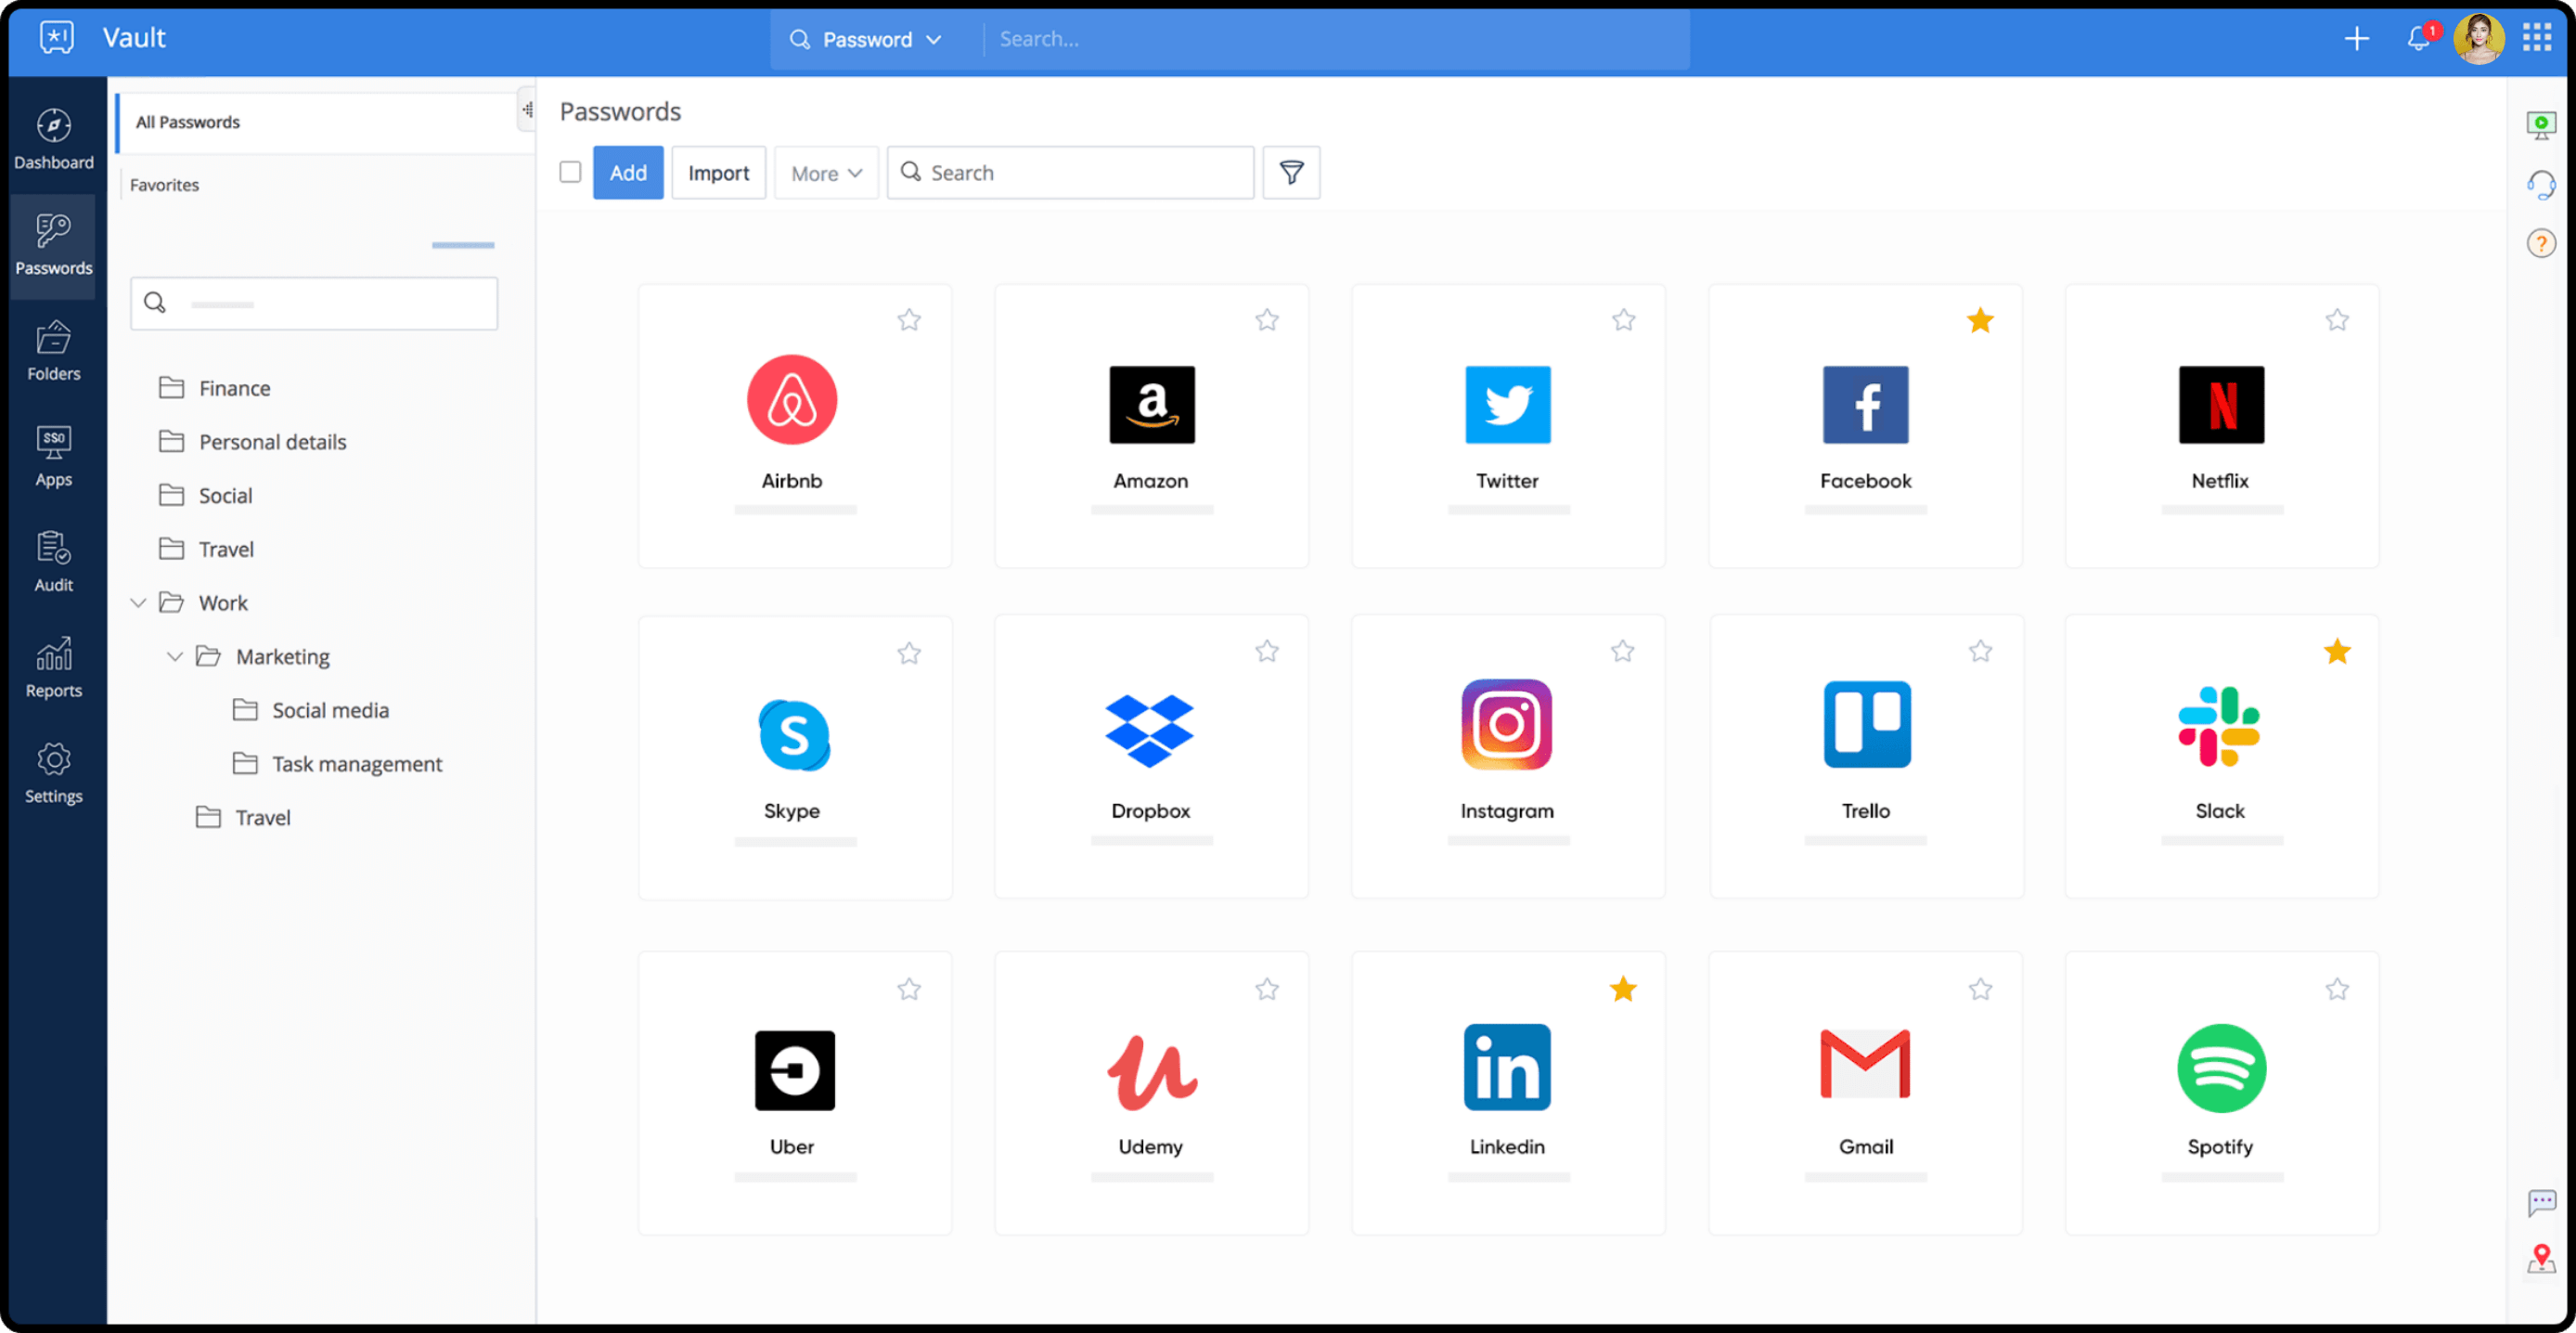Select All Passwords in the left panel
The height and width of the screenshot is (1333, 2576).
[x=189, y=121]
